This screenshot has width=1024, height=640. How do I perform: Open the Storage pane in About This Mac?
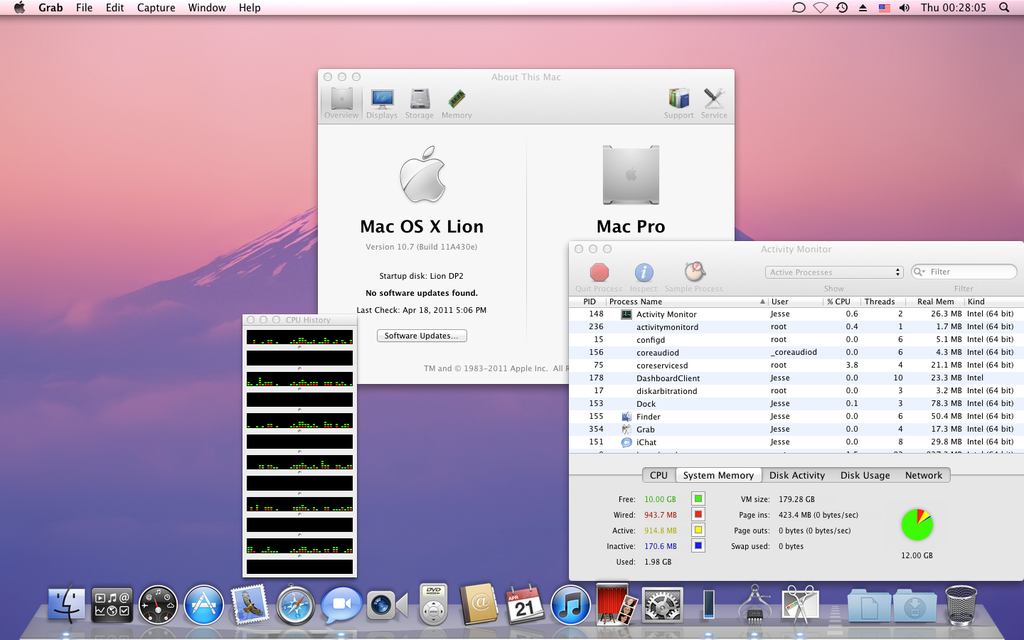[x=419, y=103]
